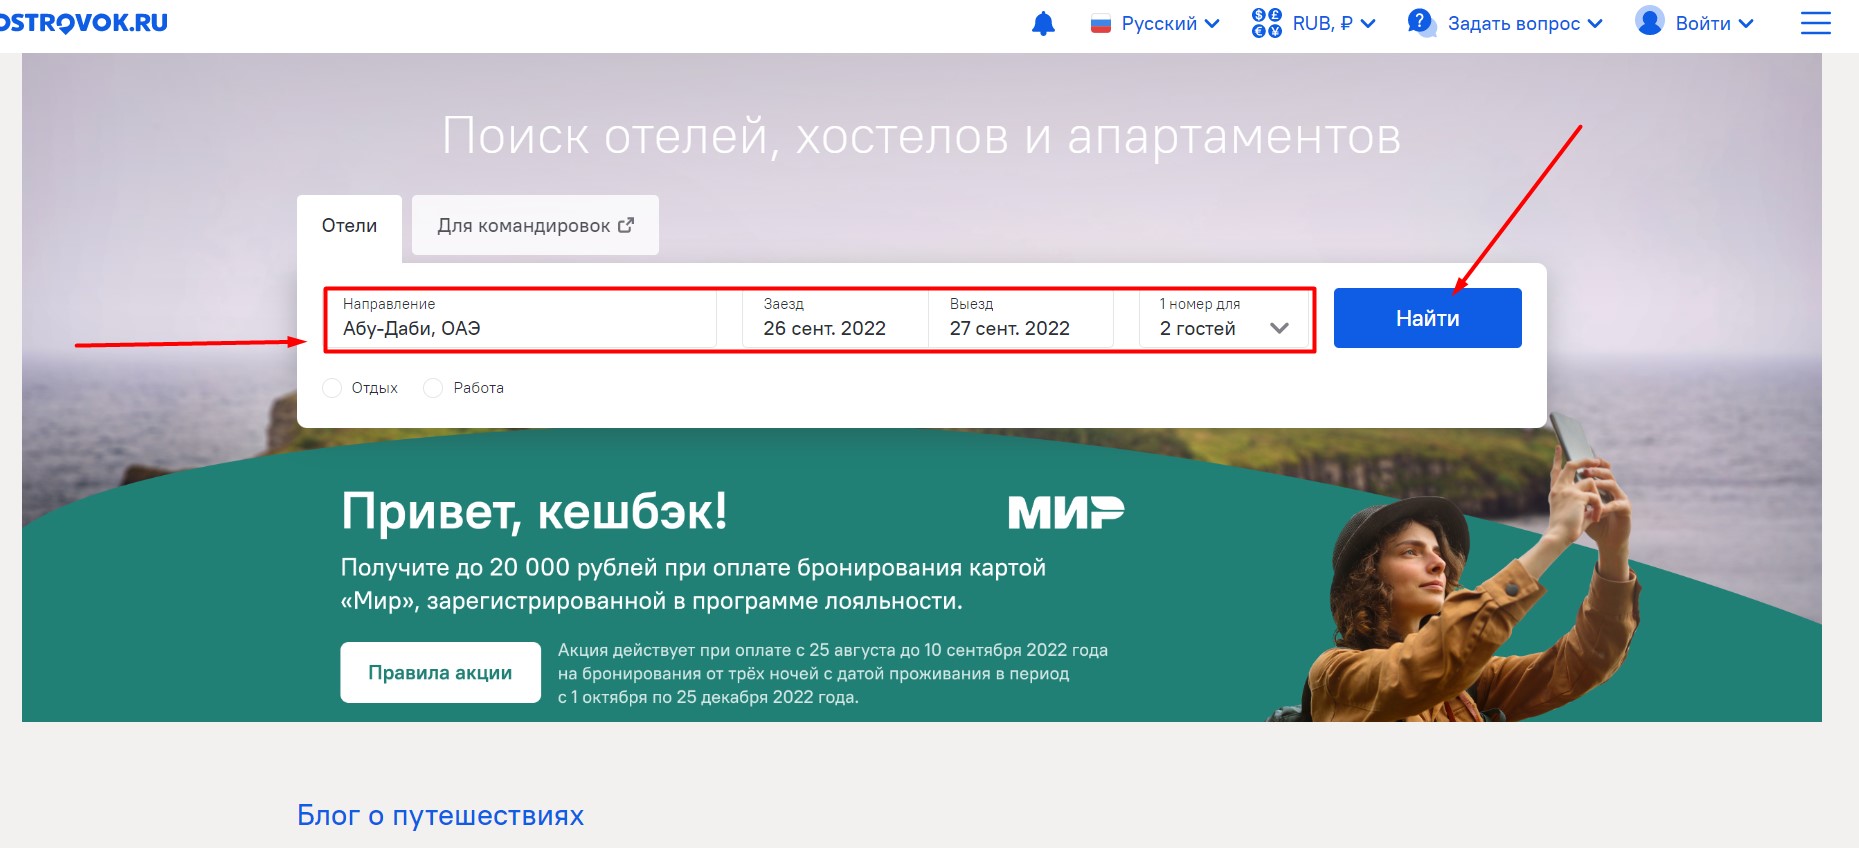The image size is (1859, 848).
Task: Click the external link icon on Для командировок
Action: coord(626,225)
